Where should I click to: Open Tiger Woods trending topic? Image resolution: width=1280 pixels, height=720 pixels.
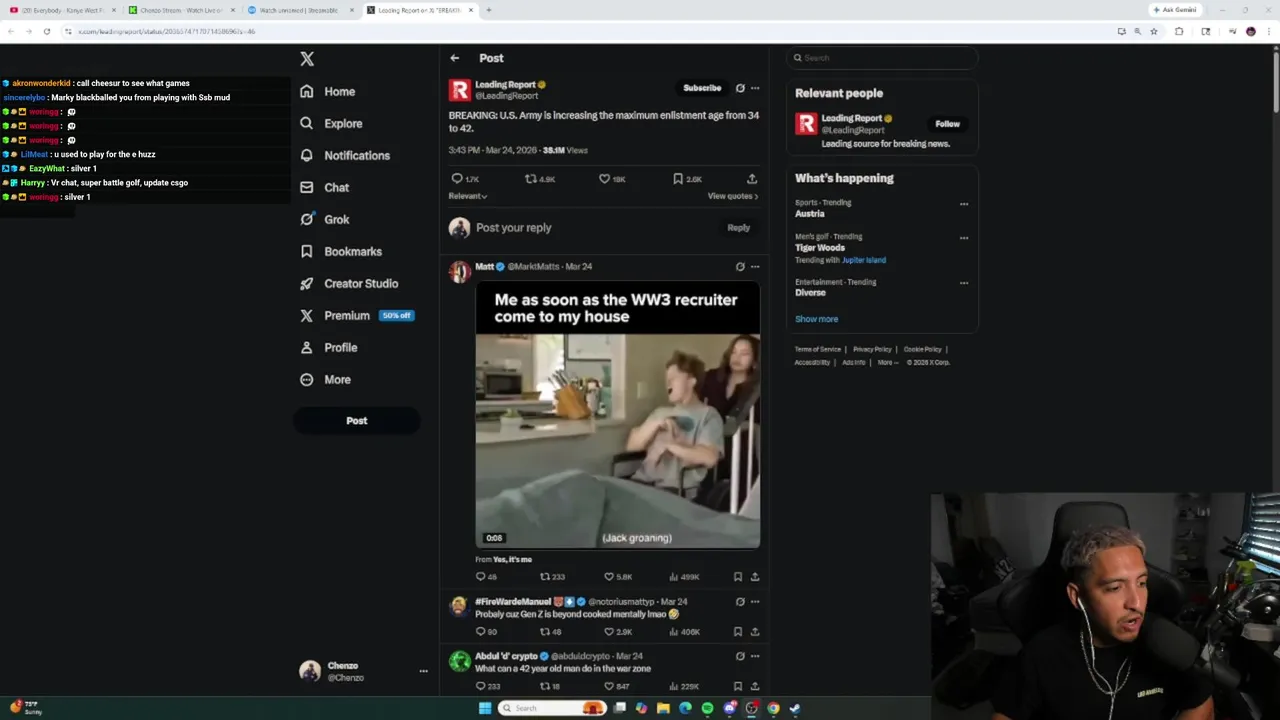point(820,248)
